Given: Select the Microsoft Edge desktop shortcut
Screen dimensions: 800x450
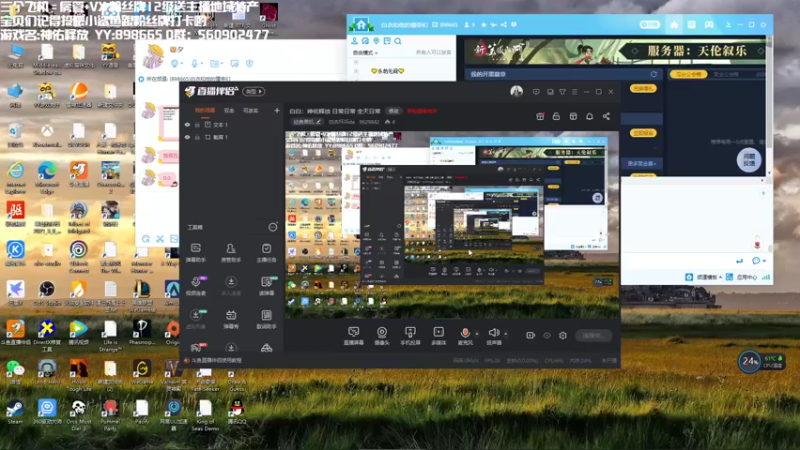Looking at the screenshot, I should [x=47, y=178].
